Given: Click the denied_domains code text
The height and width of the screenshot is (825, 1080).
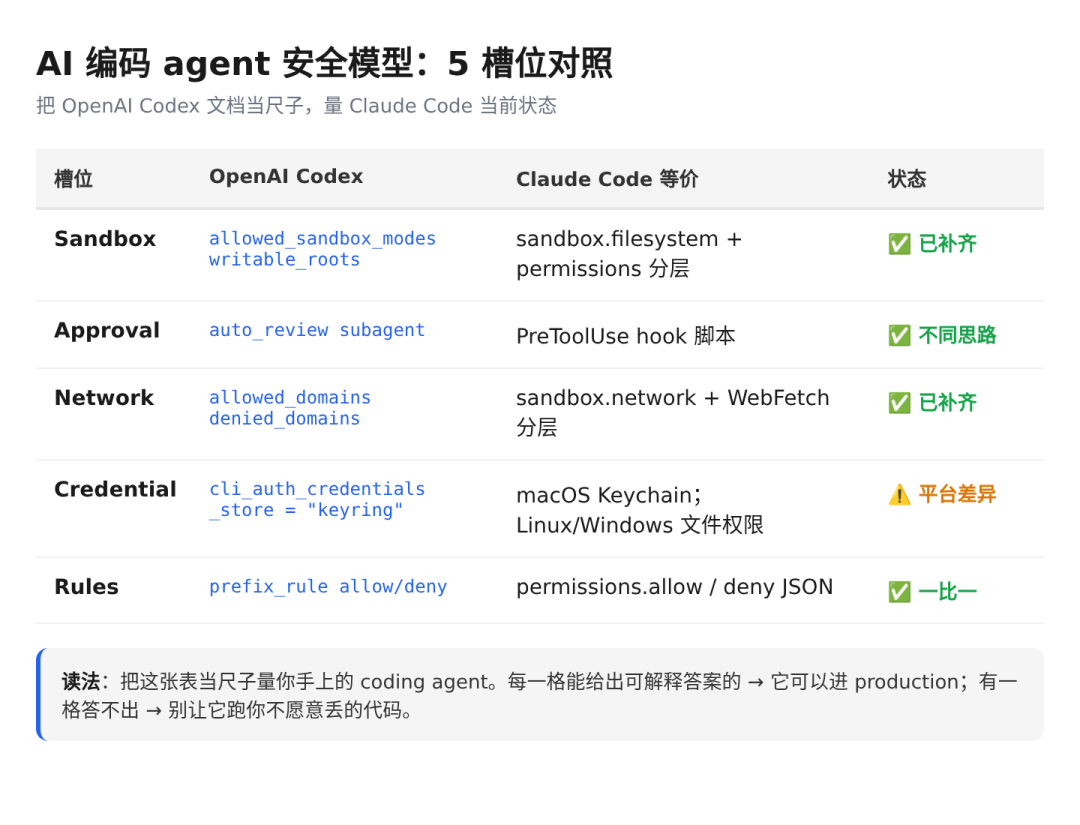Looking at the screenshot, I should tap(284, 419).
